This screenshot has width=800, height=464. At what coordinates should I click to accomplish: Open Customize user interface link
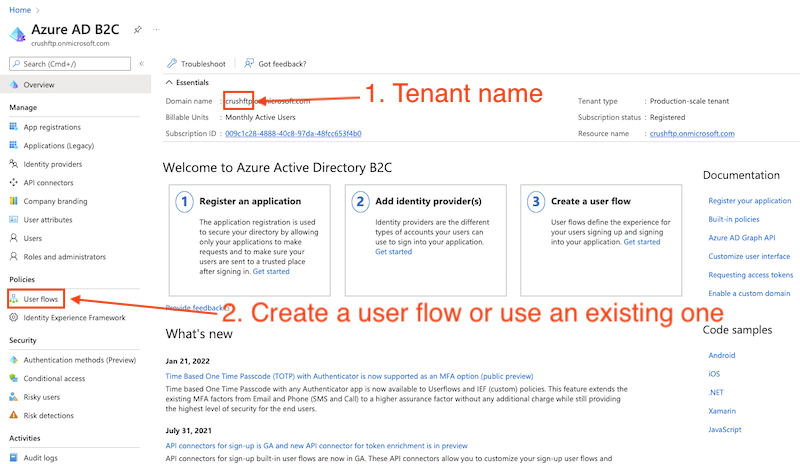(x=749, y=256)
